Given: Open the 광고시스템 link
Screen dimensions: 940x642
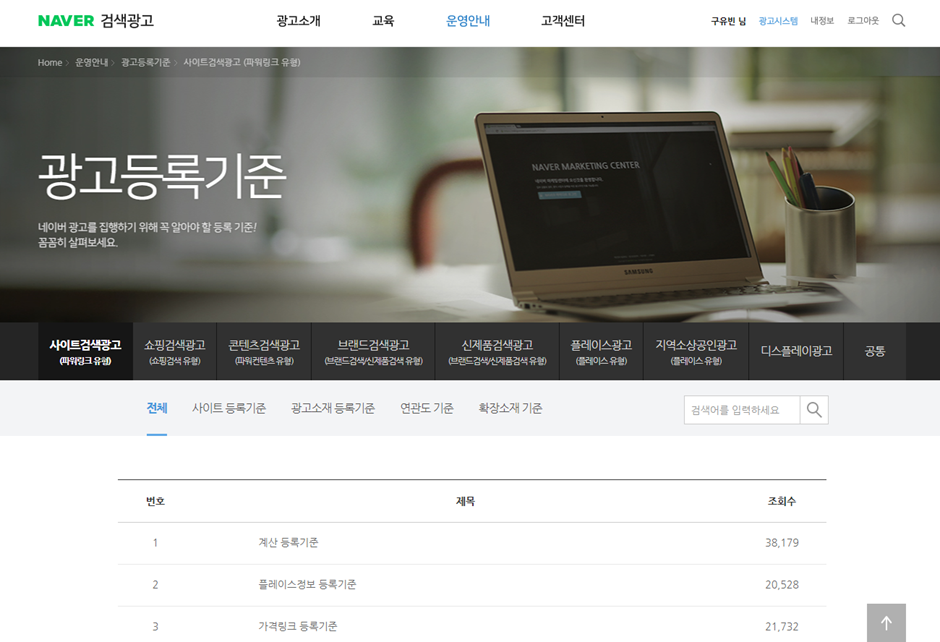Looking at the screenshot, I should pos(778,21).
